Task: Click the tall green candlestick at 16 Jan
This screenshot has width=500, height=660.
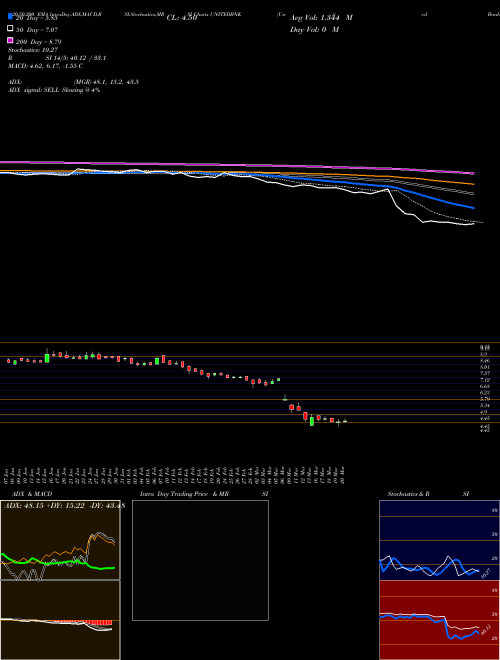Action: pos(47,357)
